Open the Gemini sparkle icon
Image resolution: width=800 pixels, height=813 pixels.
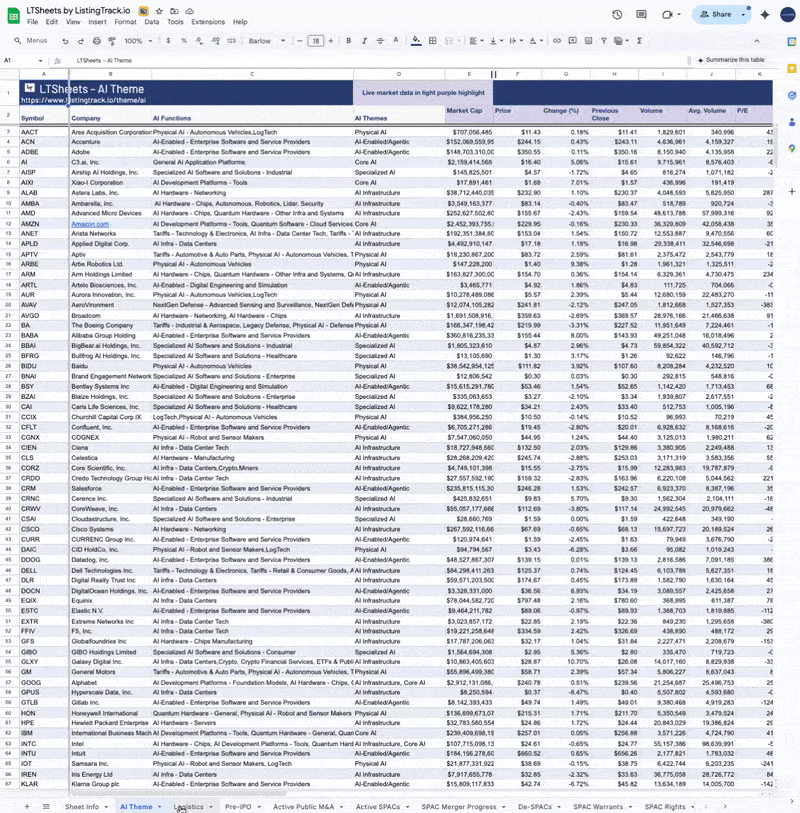(765, 15)
